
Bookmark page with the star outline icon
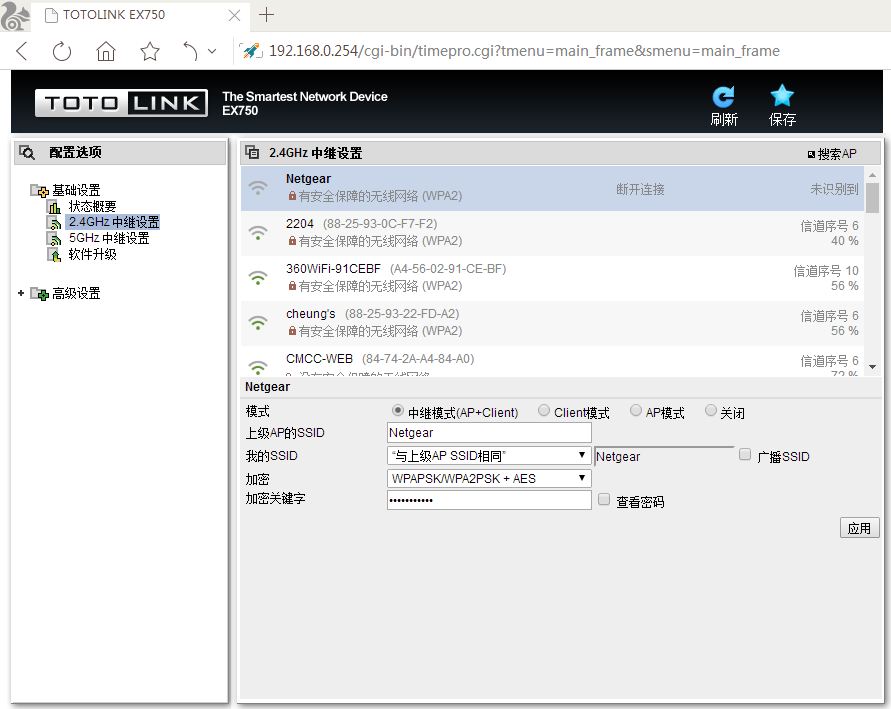149,51
